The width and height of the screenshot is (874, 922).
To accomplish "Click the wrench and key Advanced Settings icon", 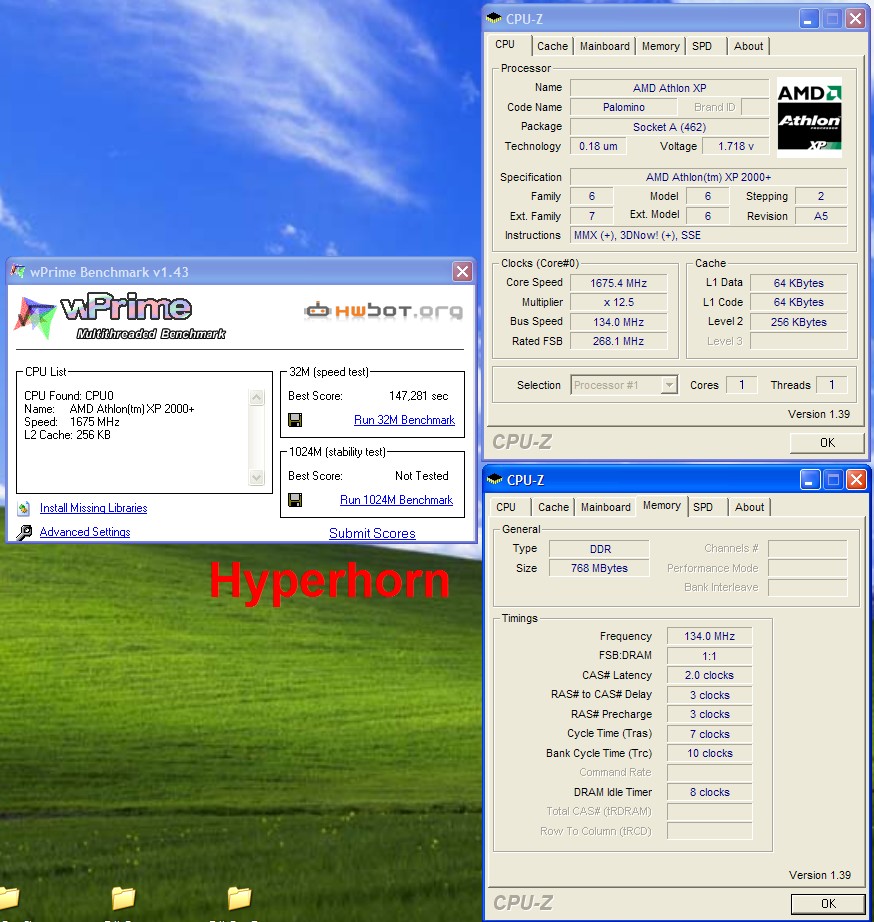I will coord(24,532).
